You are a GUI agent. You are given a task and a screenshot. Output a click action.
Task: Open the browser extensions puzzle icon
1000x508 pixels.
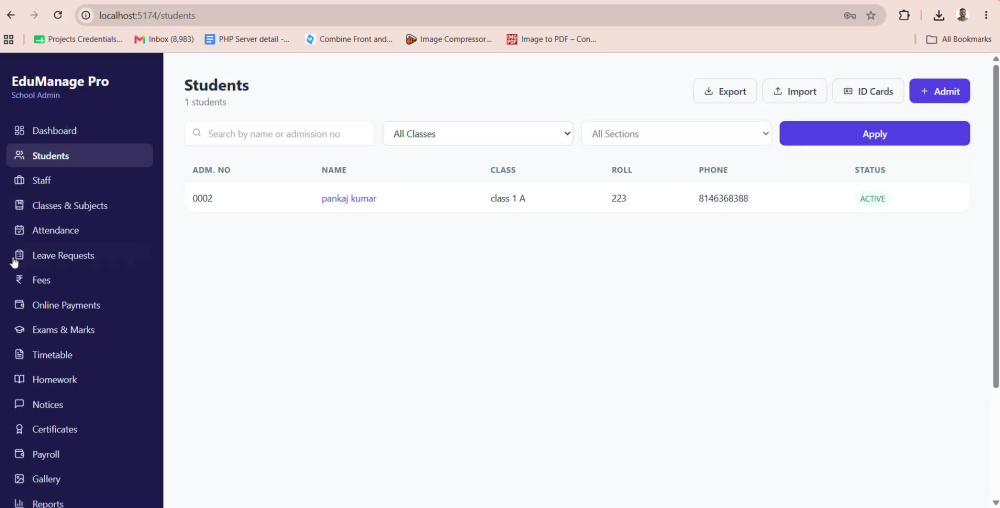(x=904, y=15)
